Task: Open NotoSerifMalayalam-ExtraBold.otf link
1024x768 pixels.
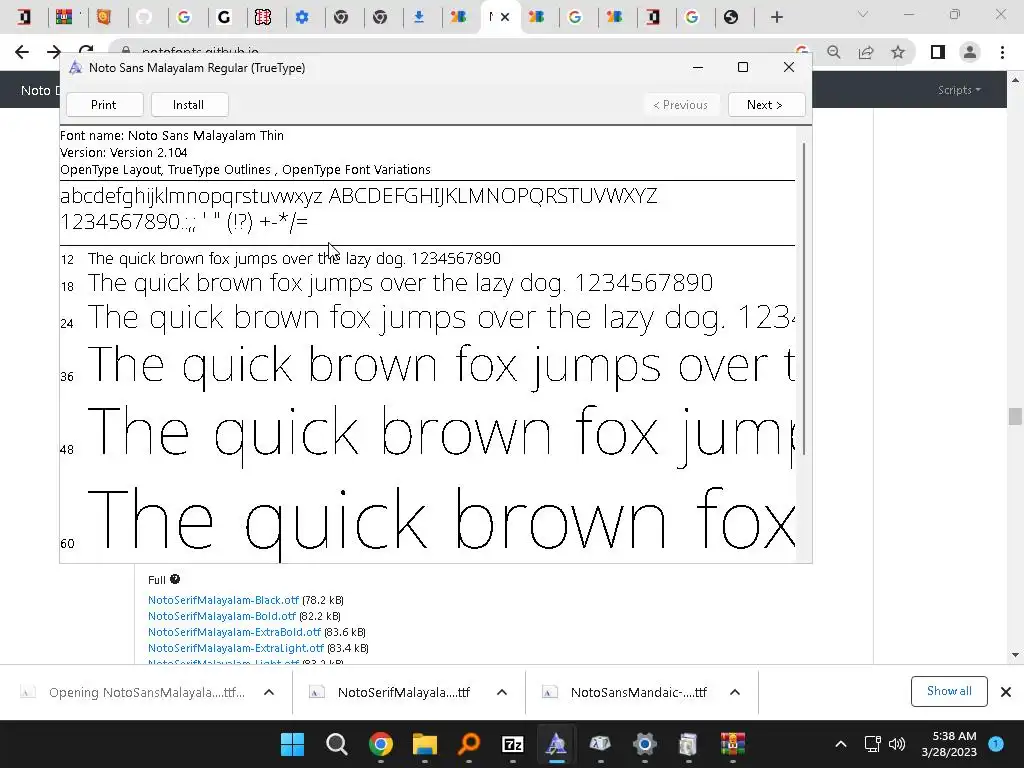Action: (x=234, y=632)
